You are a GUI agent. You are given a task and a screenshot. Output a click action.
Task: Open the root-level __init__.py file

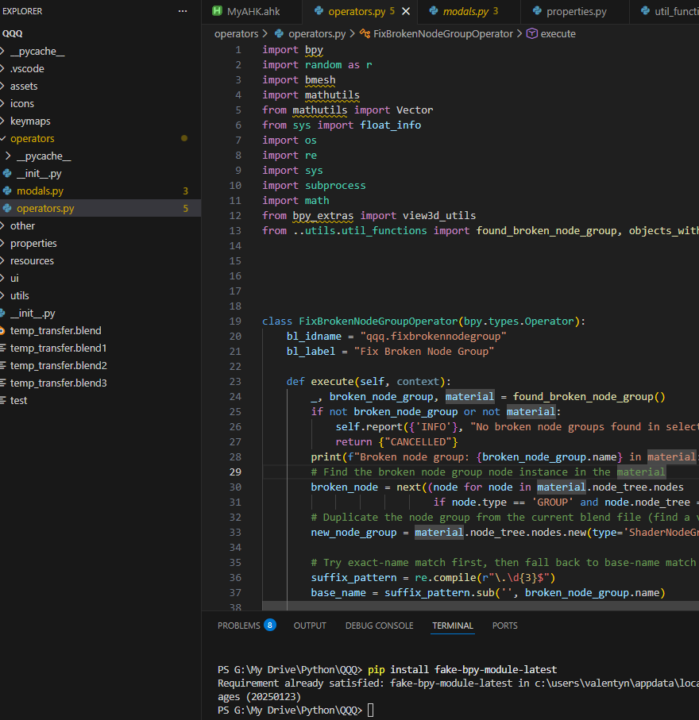[100, 313]
